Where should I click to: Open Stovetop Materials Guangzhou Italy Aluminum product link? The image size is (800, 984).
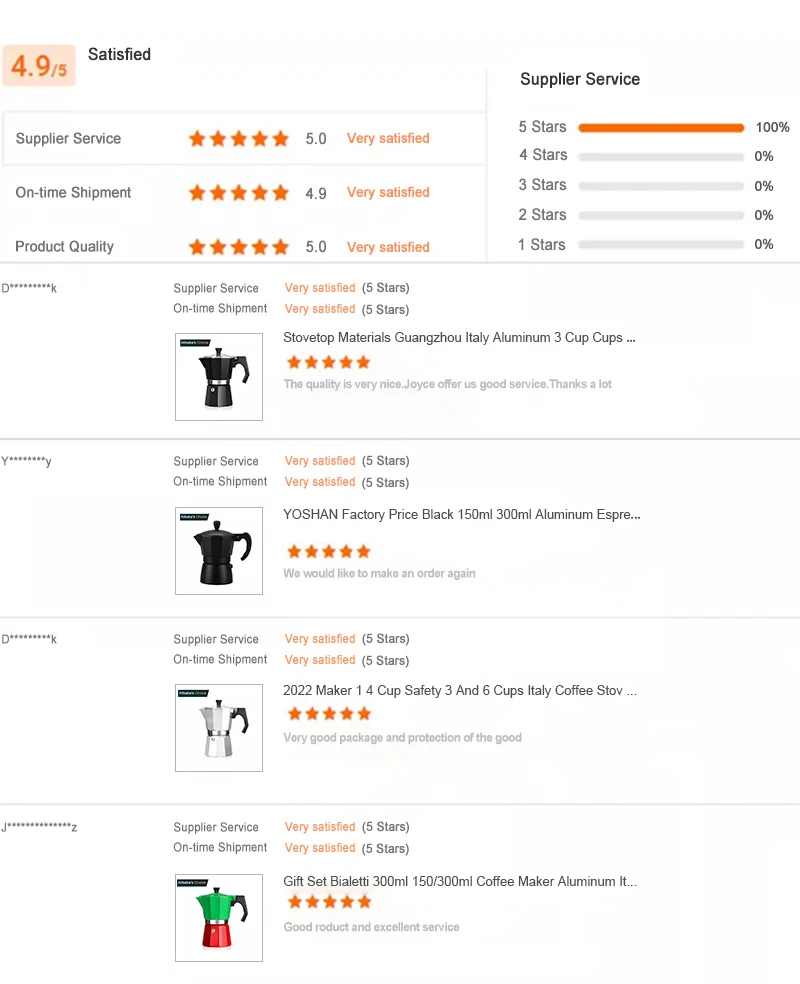coord(459,338)
